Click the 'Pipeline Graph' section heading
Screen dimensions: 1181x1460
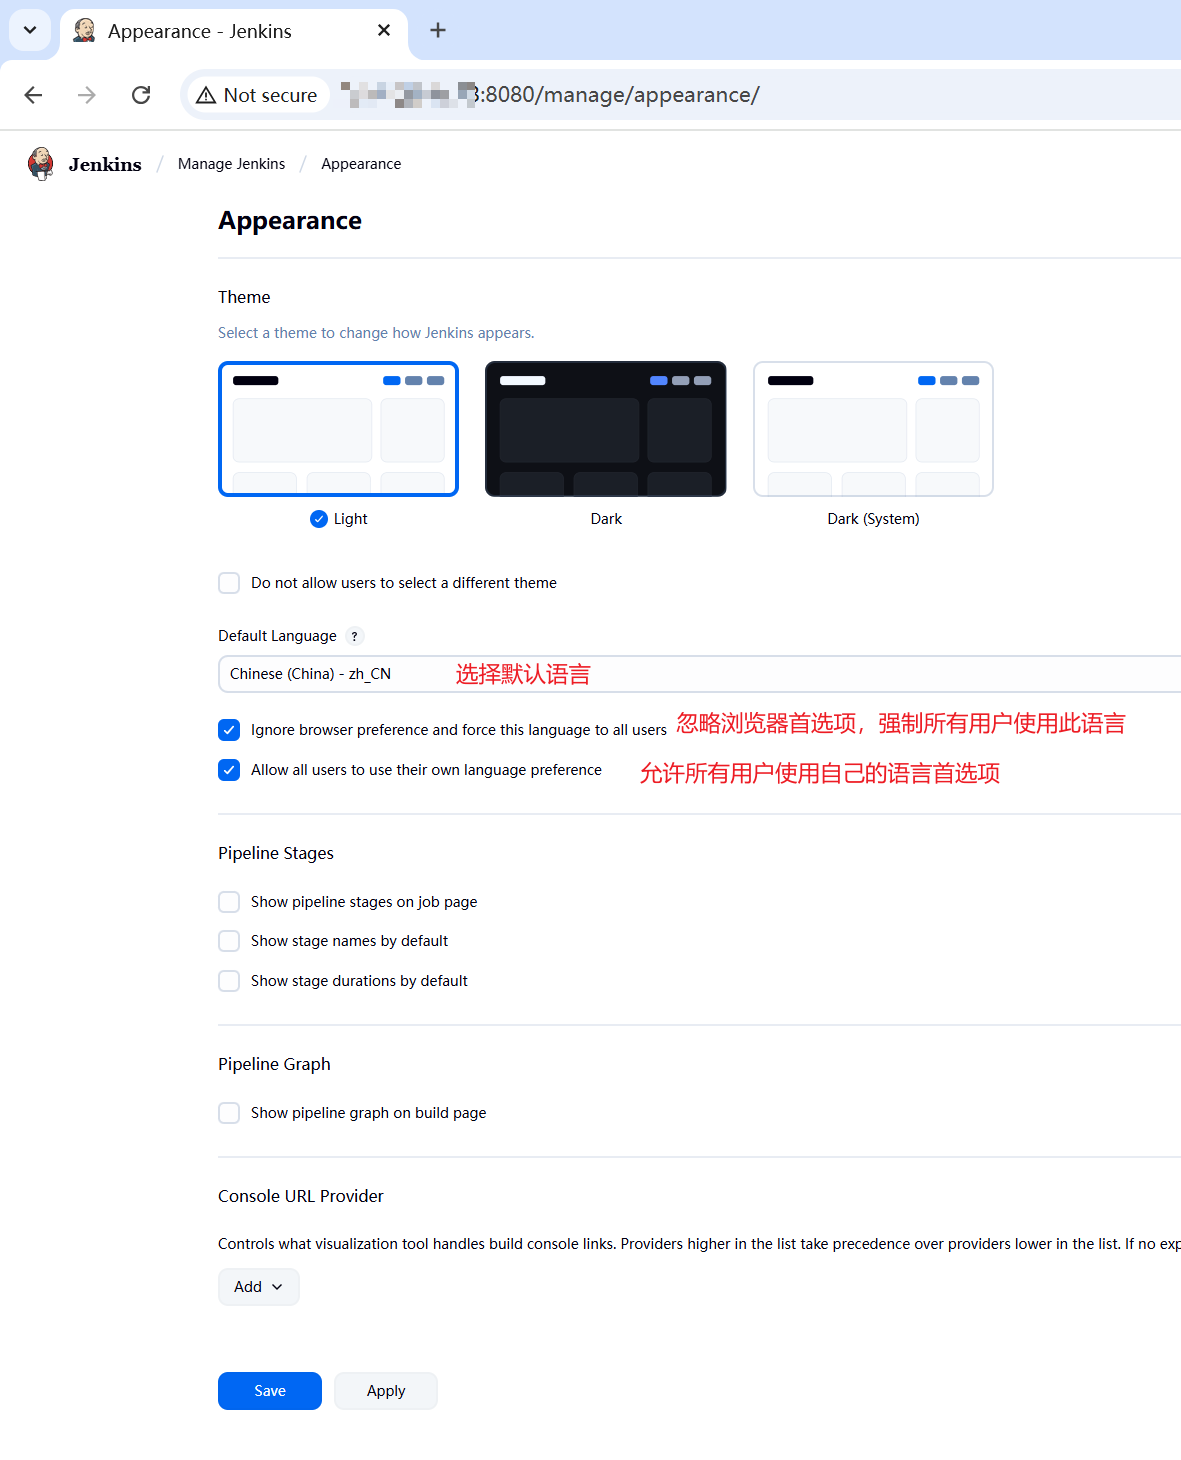tap(274, 1064)
